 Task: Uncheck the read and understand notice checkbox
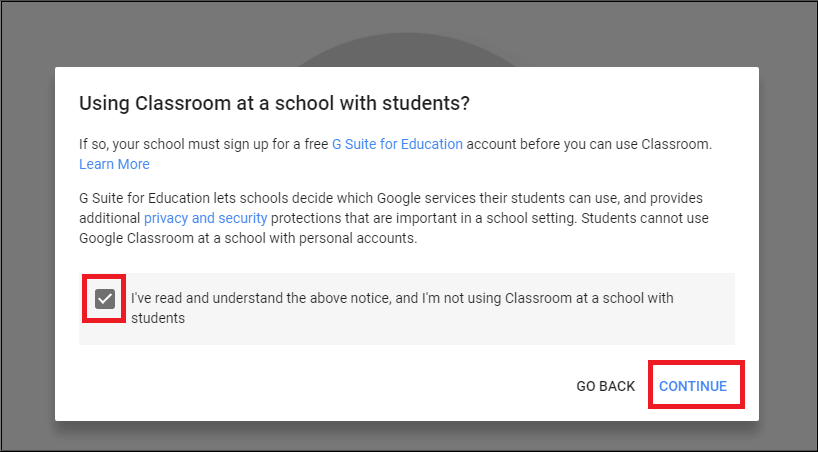click(105, 299)
